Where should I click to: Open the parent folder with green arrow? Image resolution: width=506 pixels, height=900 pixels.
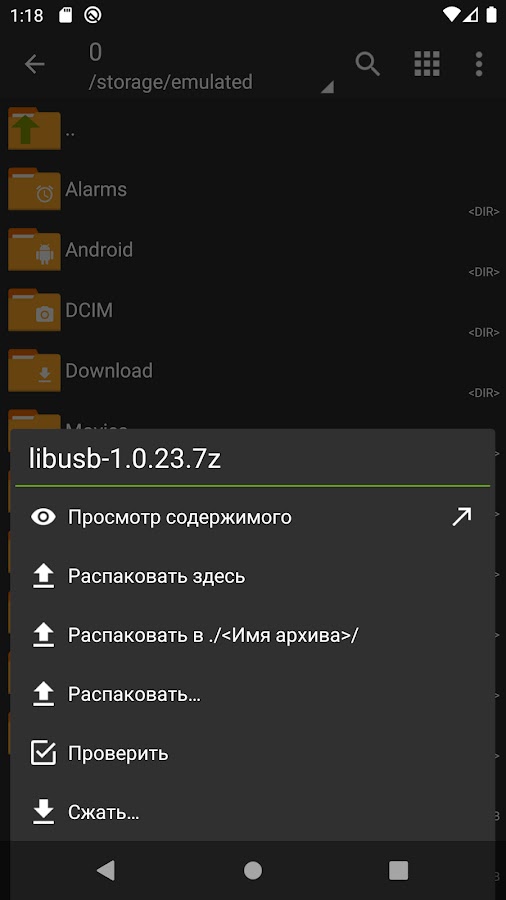click(x=34, y=129)
